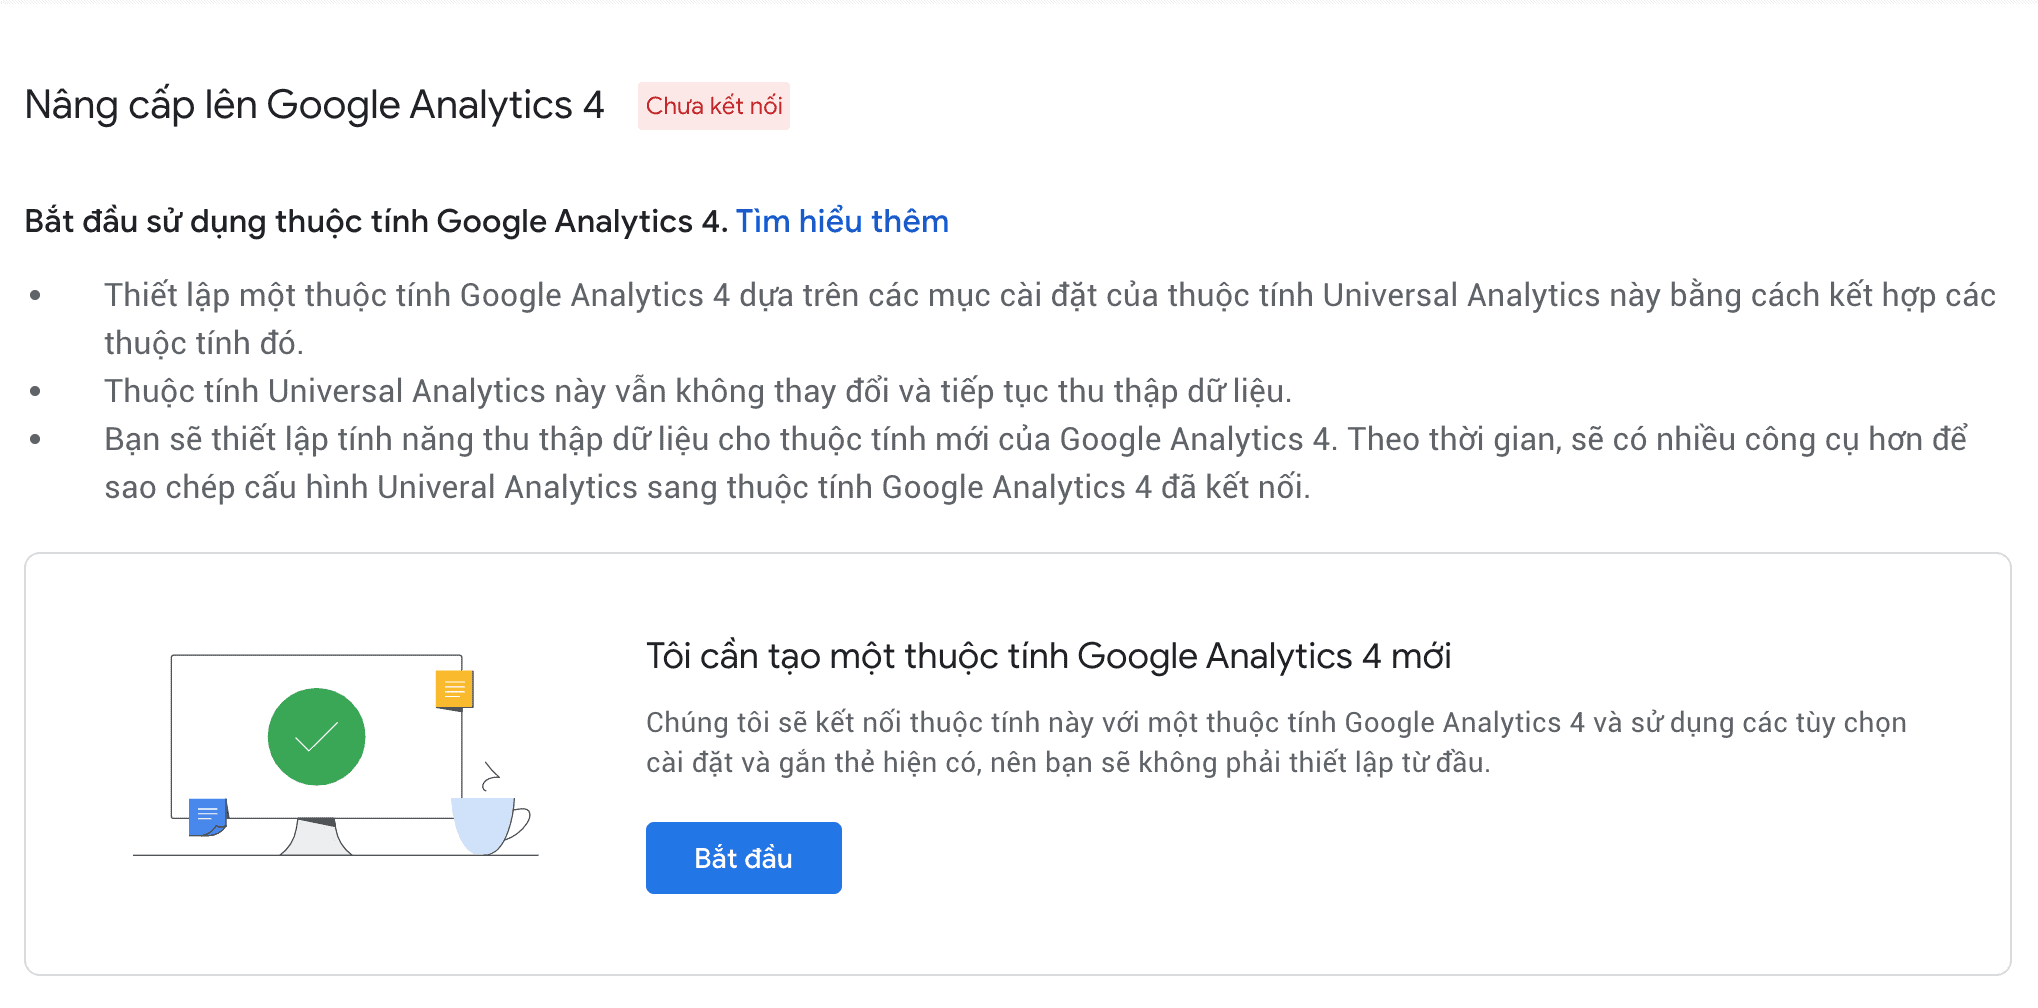This screenshot has width=2038, height=1008.
Task: Click the second bullet about Universal Analytics unchanged
Action: [x=698, y=391]
